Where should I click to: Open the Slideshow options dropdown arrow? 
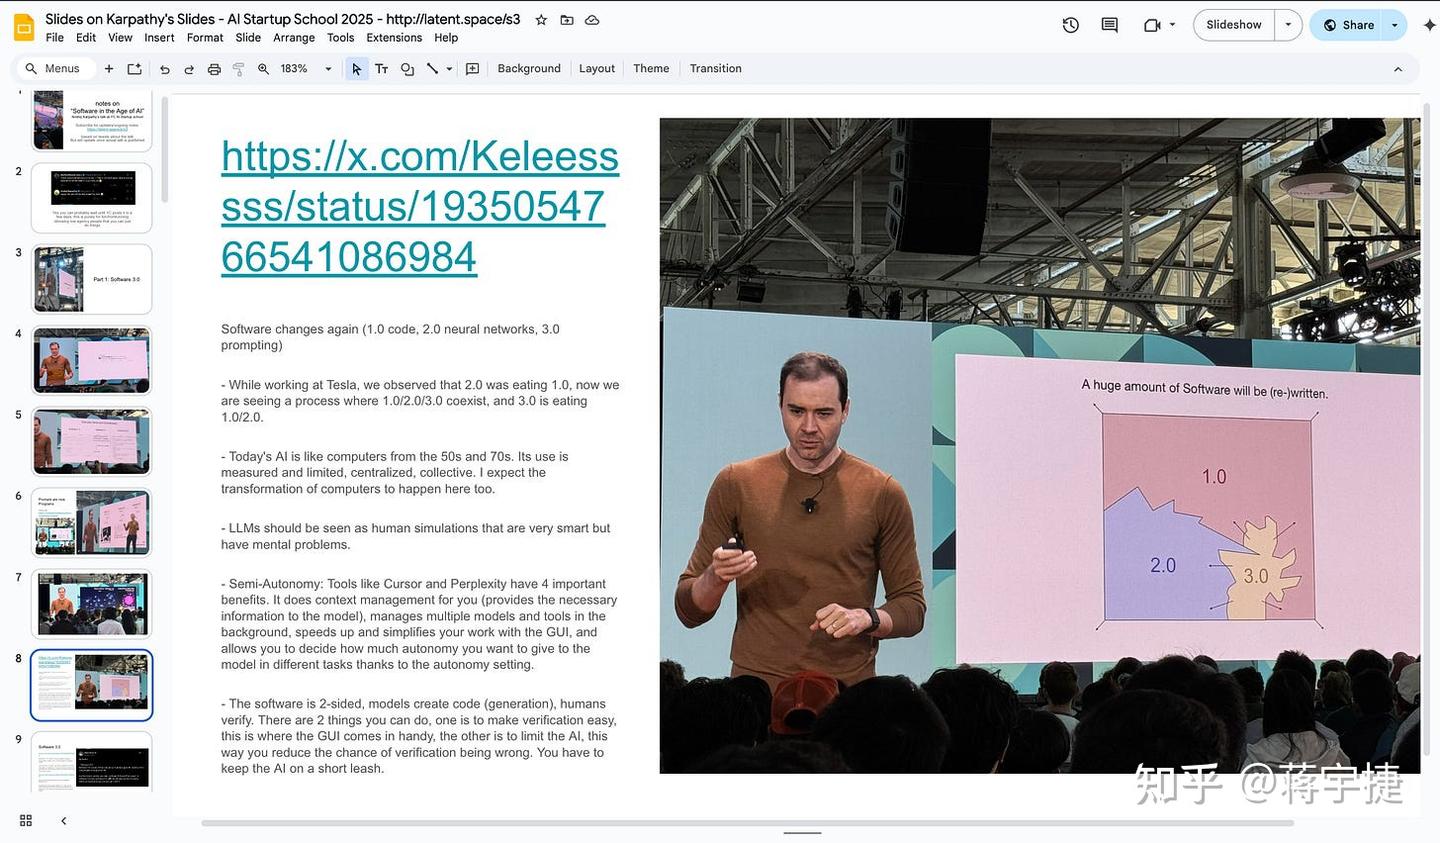coord(1287,24)
